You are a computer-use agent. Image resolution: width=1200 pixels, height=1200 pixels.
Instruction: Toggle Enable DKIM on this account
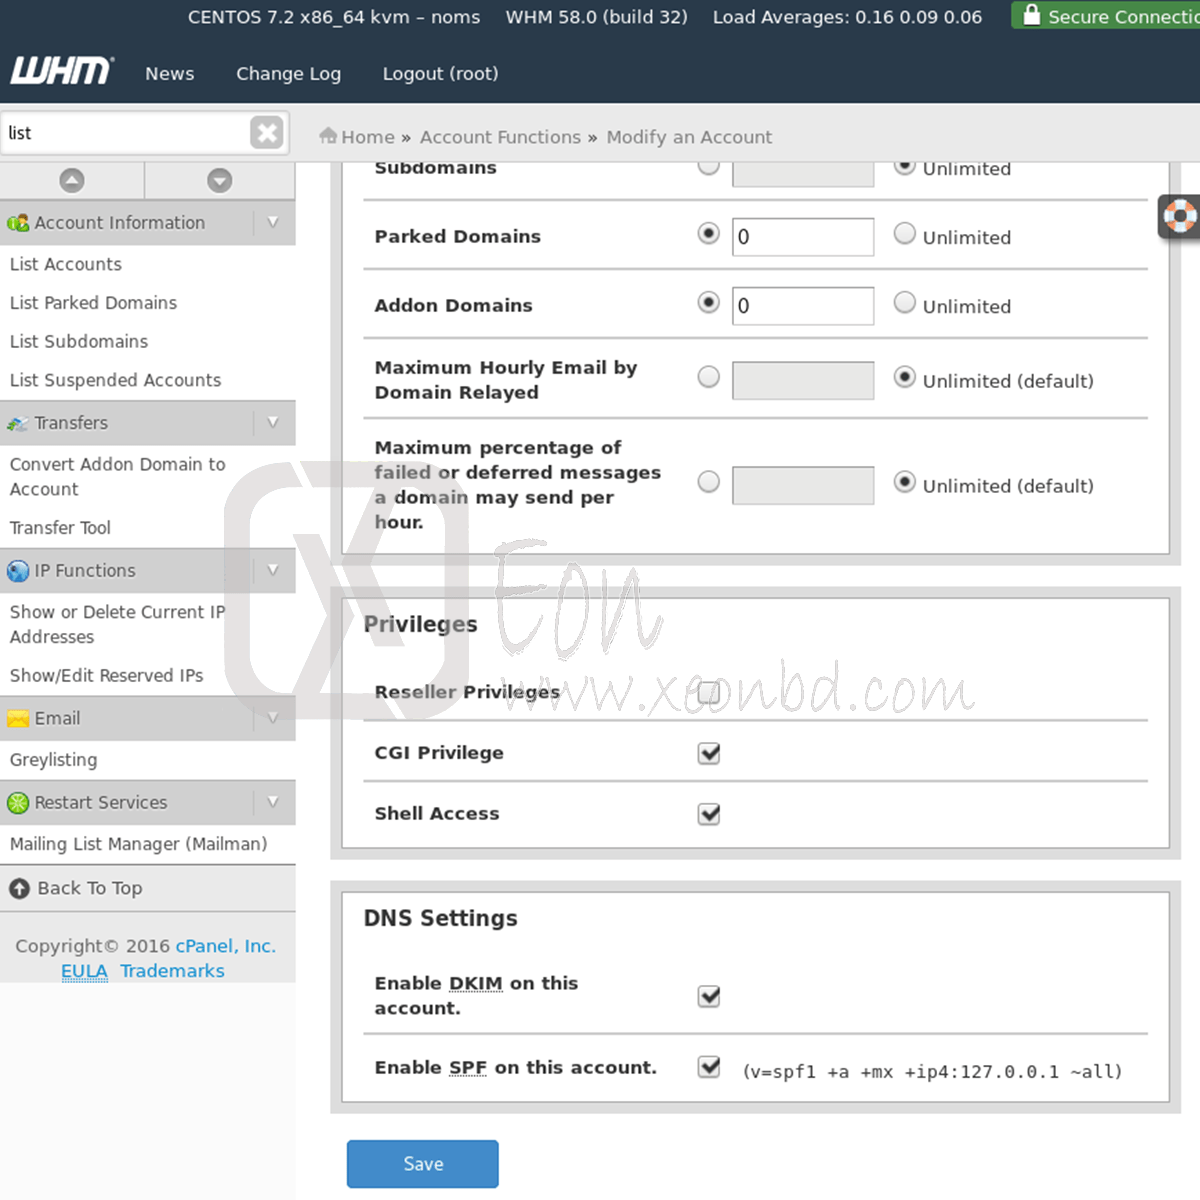709,996
